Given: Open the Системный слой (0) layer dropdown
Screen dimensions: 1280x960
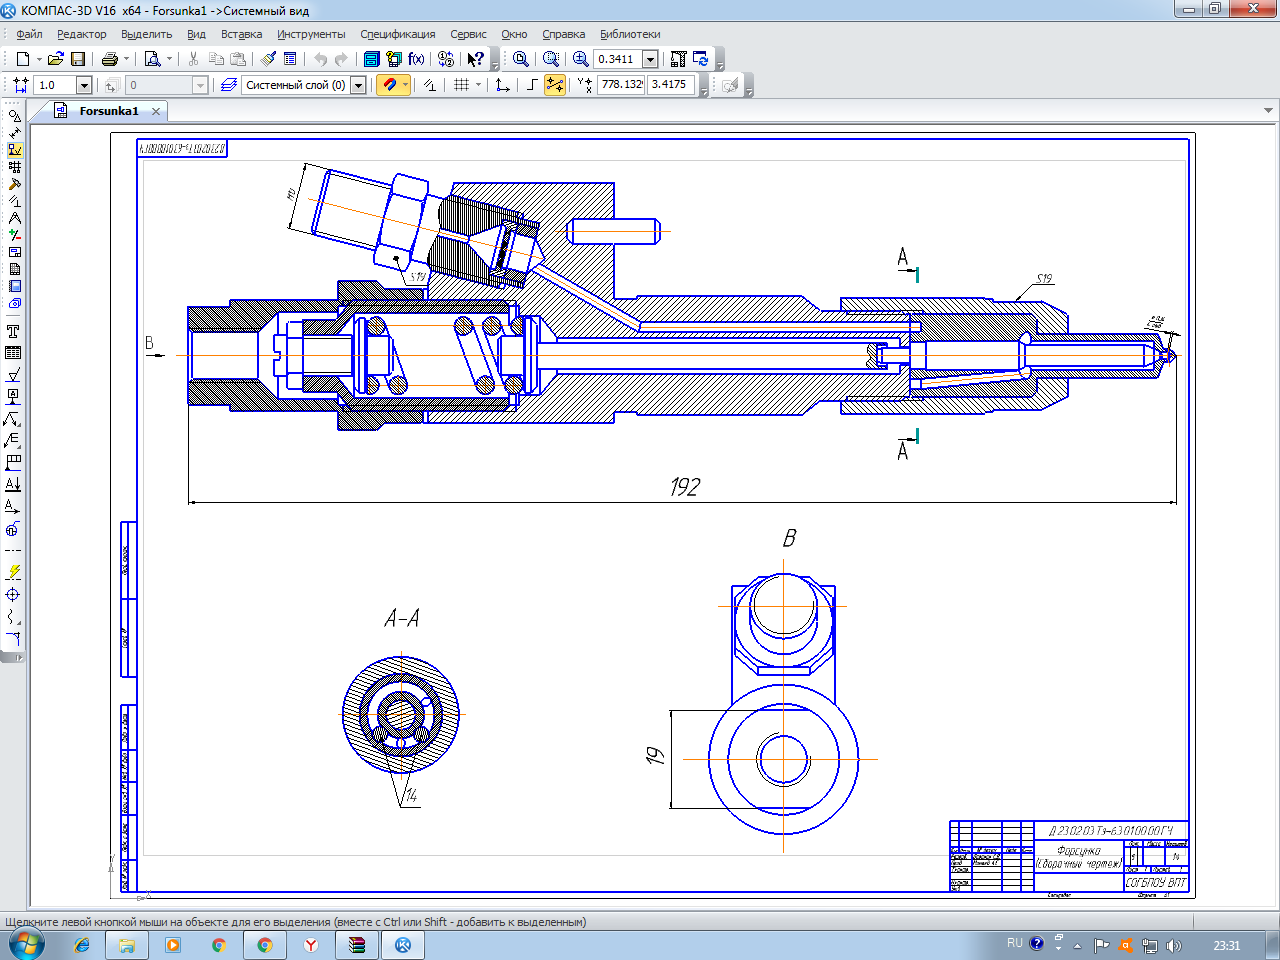Looking at the screenshot, I should point(358,85).
